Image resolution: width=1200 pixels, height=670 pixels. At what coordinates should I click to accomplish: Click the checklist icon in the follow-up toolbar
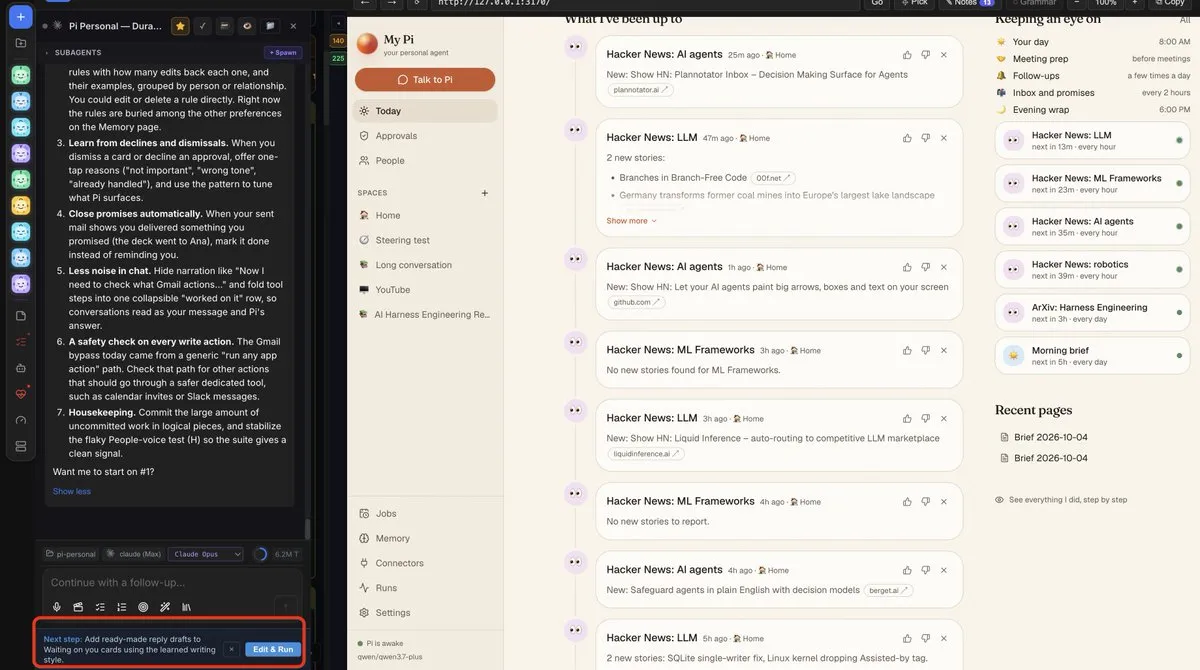coord(100,607)
